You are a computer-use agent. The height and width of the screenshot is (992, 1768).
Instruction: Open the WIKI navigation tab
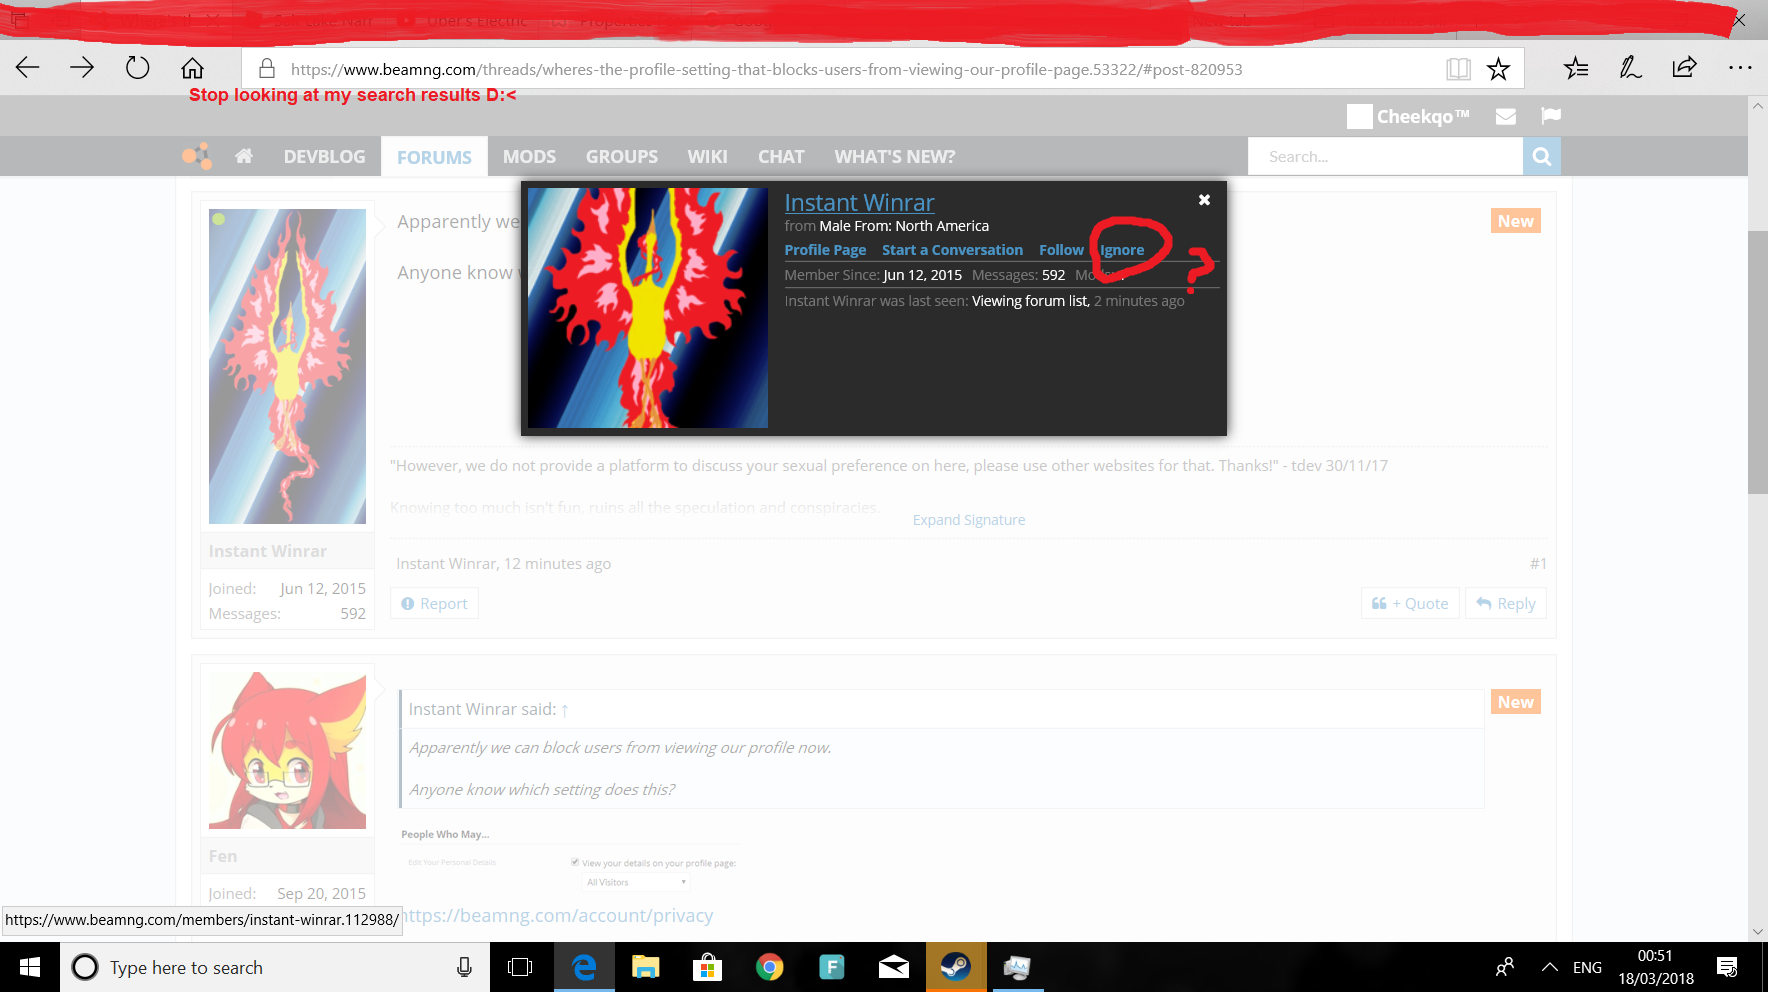(x=707, y=156)
